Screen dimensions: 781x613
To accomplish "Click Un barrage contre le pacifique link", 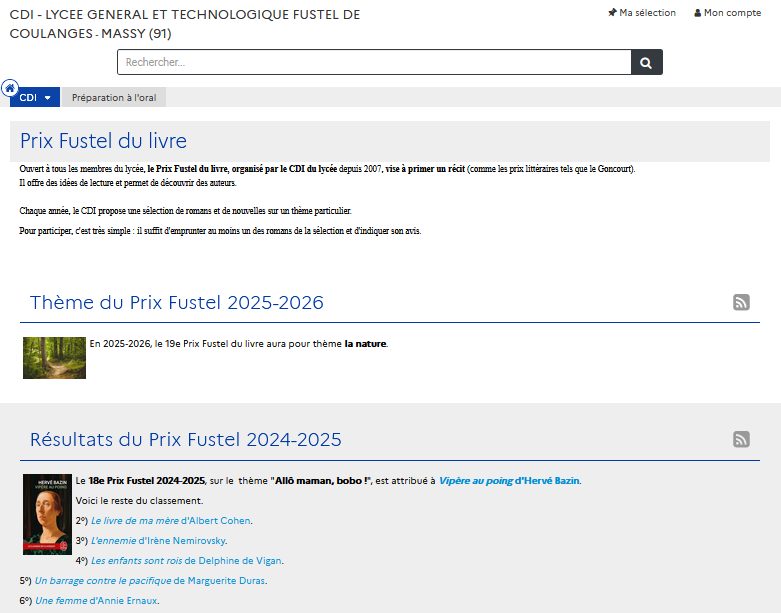I will 103,581.
